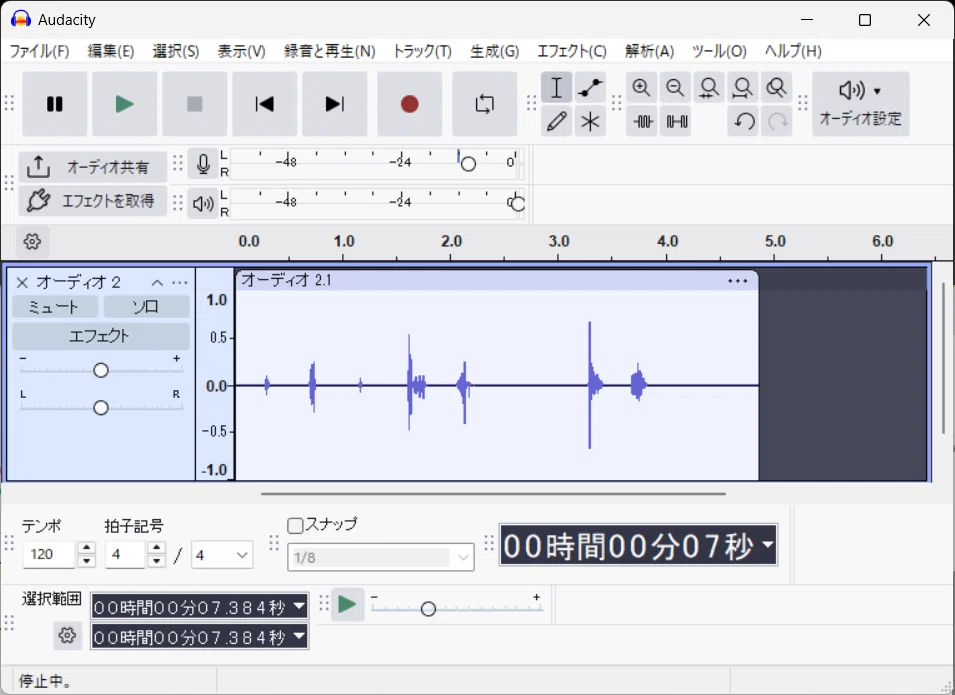Screen dimensions: 955x695
Task: Click the Stop button
Action: pyautogui.click(x=195, y=104)
